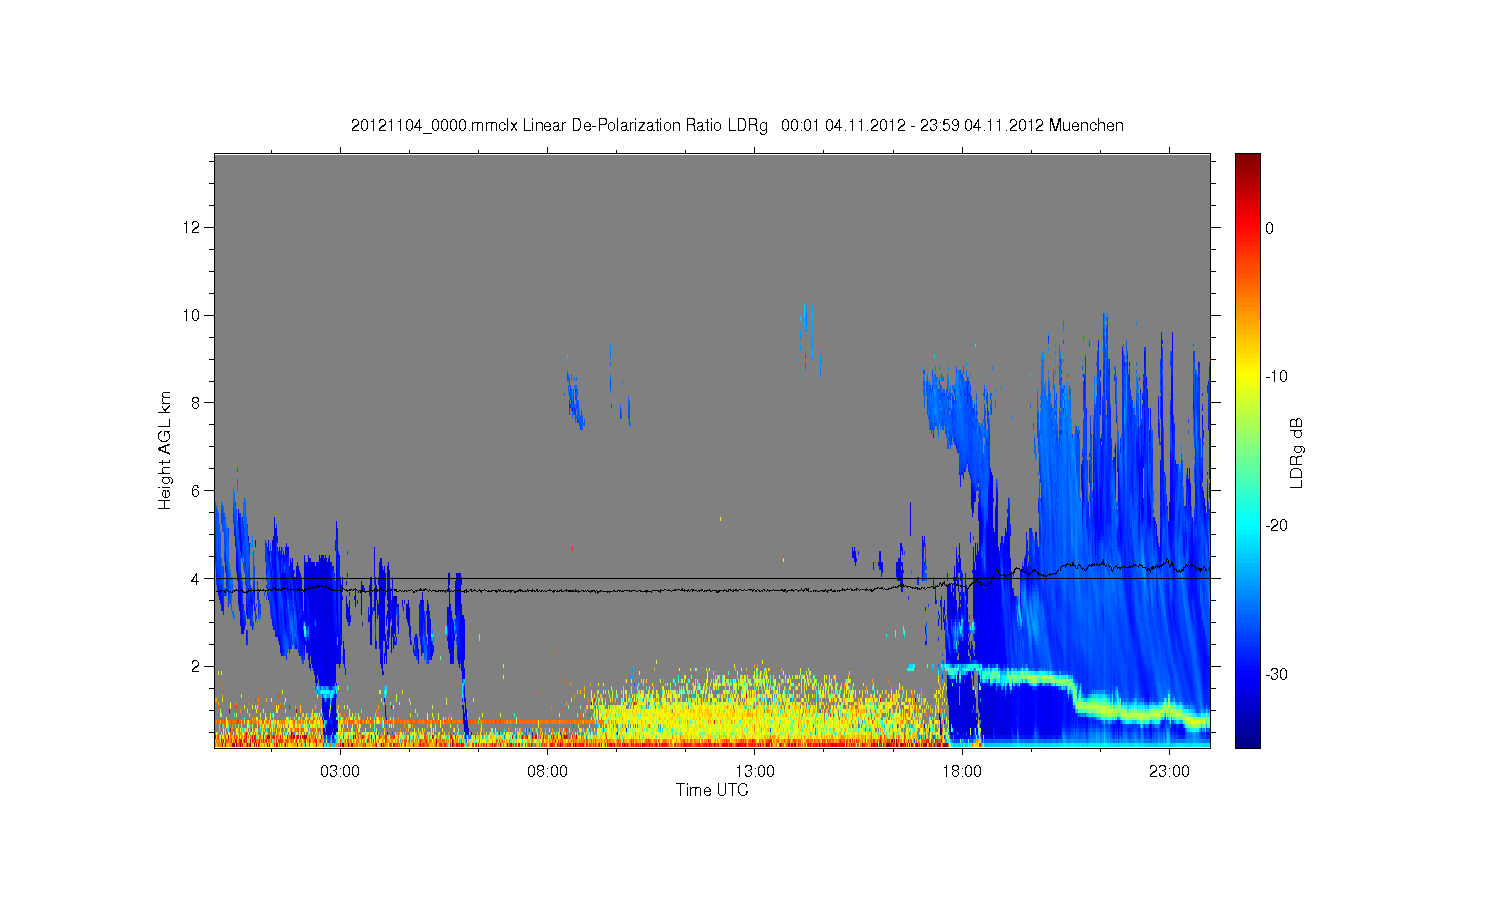Click the 'LDRg dB' colorbar label
The height and width of the screenshot is (900, 1500).
click(1297, 452)
